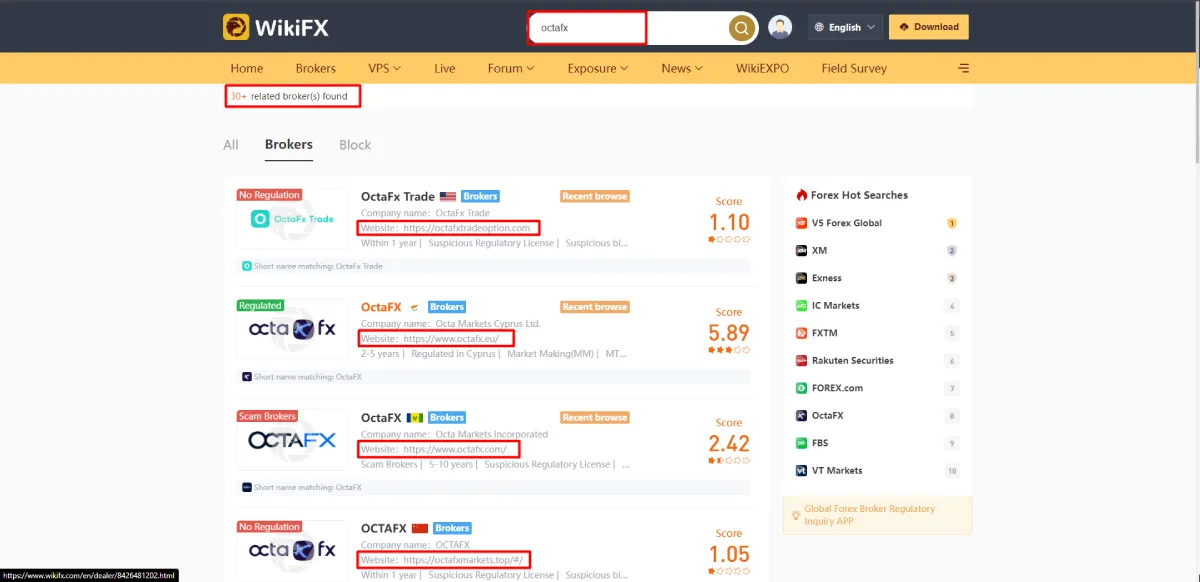
Task: Open the OctaFx Trade broker title
Action: tap(398, 196)
